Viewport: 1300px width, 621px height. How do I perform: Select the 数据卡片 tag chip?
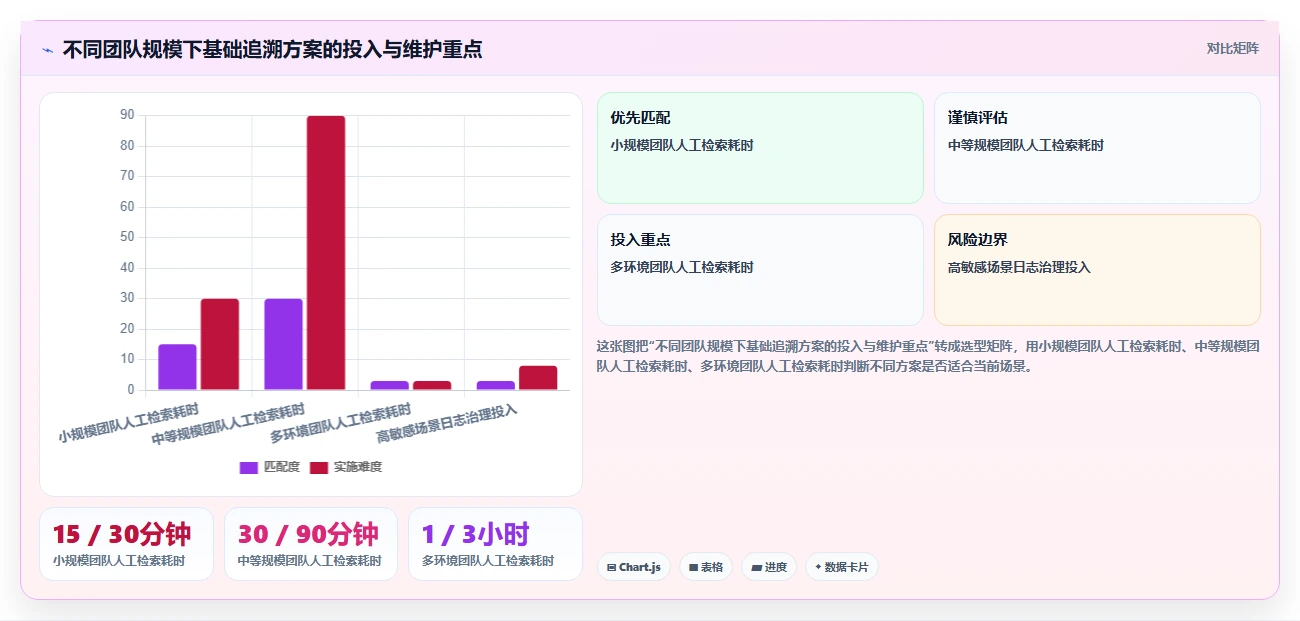[842, 567]
